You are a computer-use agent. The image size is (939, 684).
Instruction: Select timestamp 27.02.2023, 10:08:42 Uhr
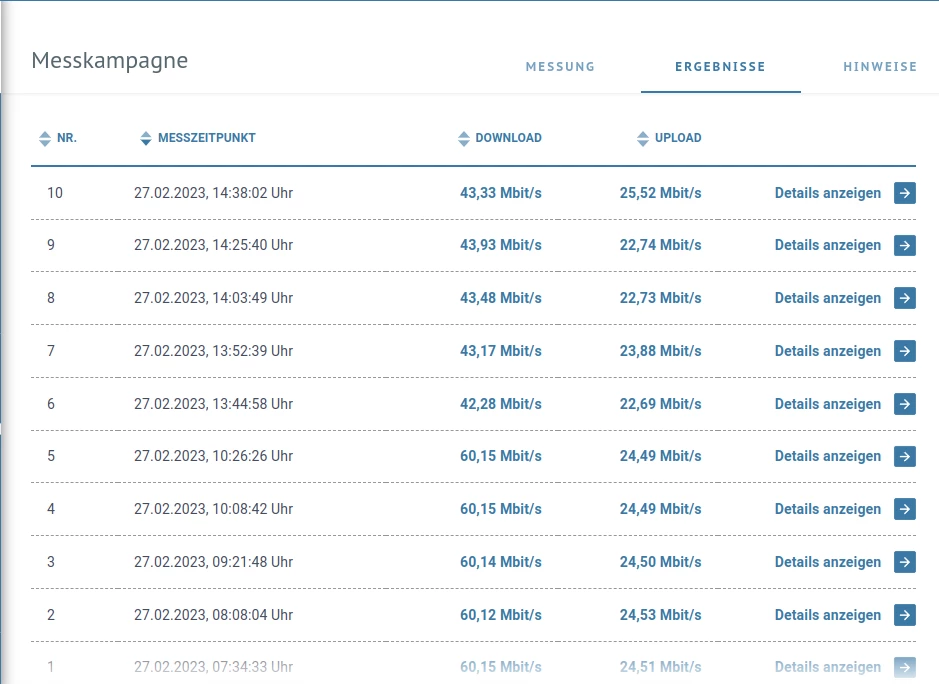[x=213, y=509]
